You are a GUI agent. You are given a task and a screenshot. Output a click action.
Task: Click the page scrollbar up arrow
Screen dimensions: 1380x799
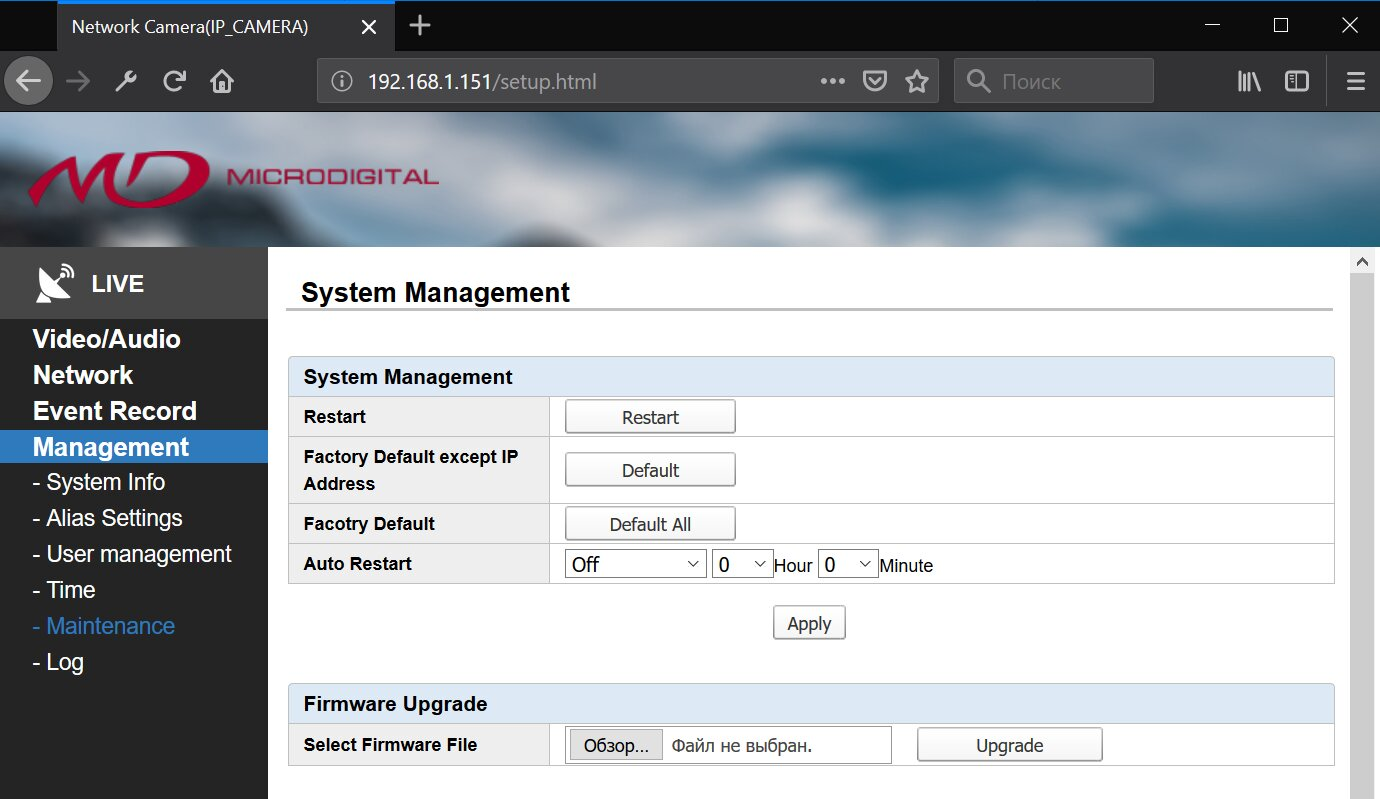click(1362, 261)
